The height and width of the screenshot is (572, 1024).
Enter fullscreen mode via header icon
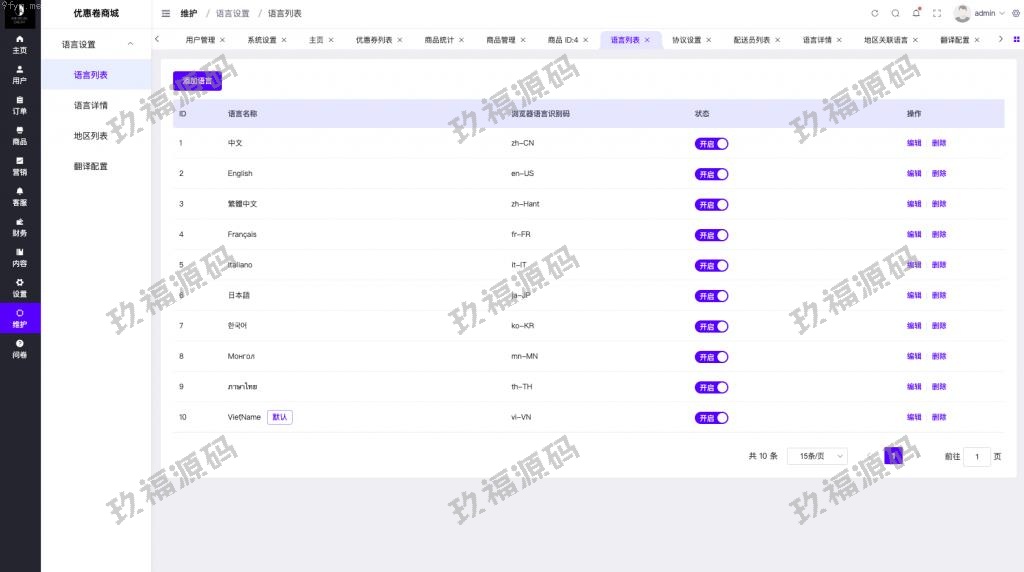[937, 13]
